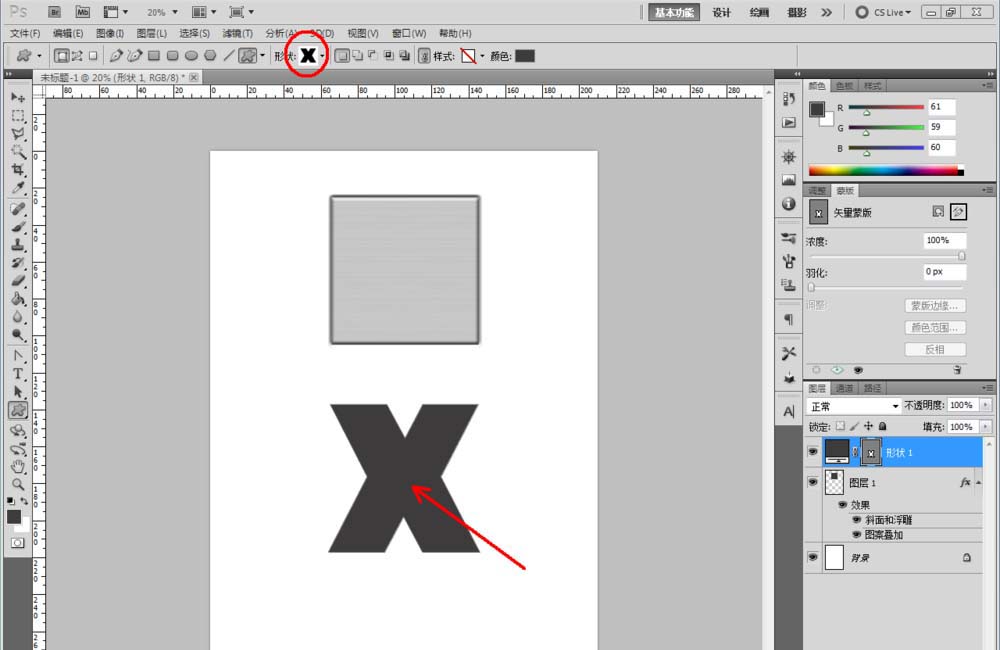This screenshot has height=650, width=1000.
Task: Select the History Brush tool
Action: (x=18, y=262)
